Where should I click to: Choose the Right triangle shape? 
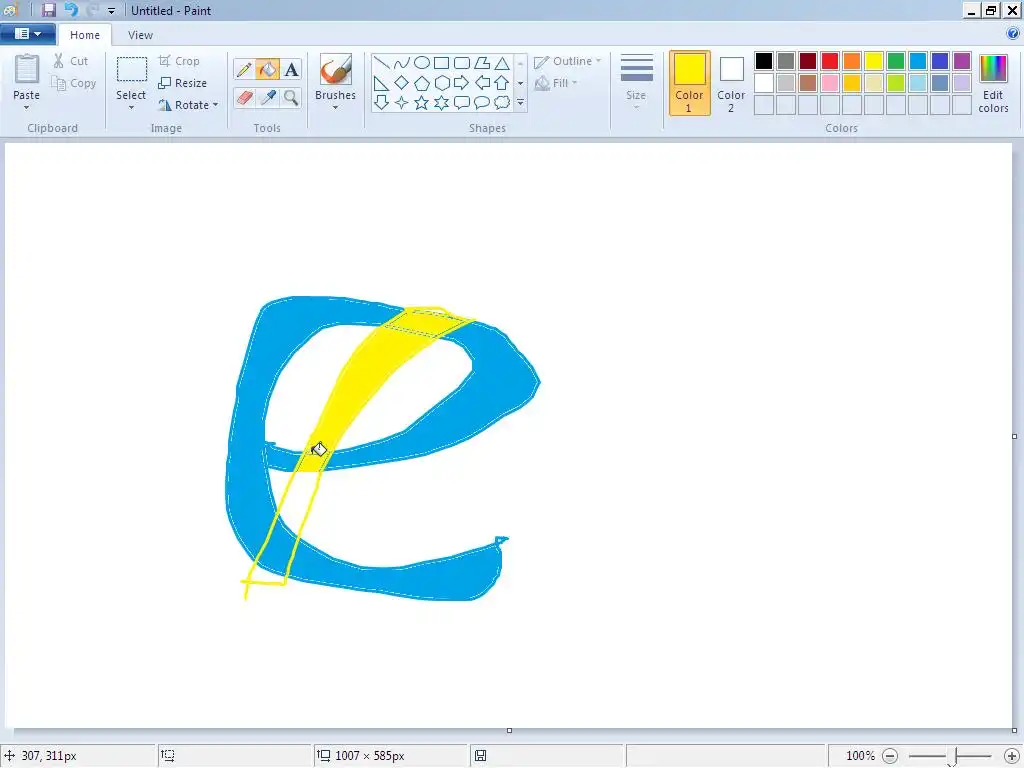[x=381, y=83]
